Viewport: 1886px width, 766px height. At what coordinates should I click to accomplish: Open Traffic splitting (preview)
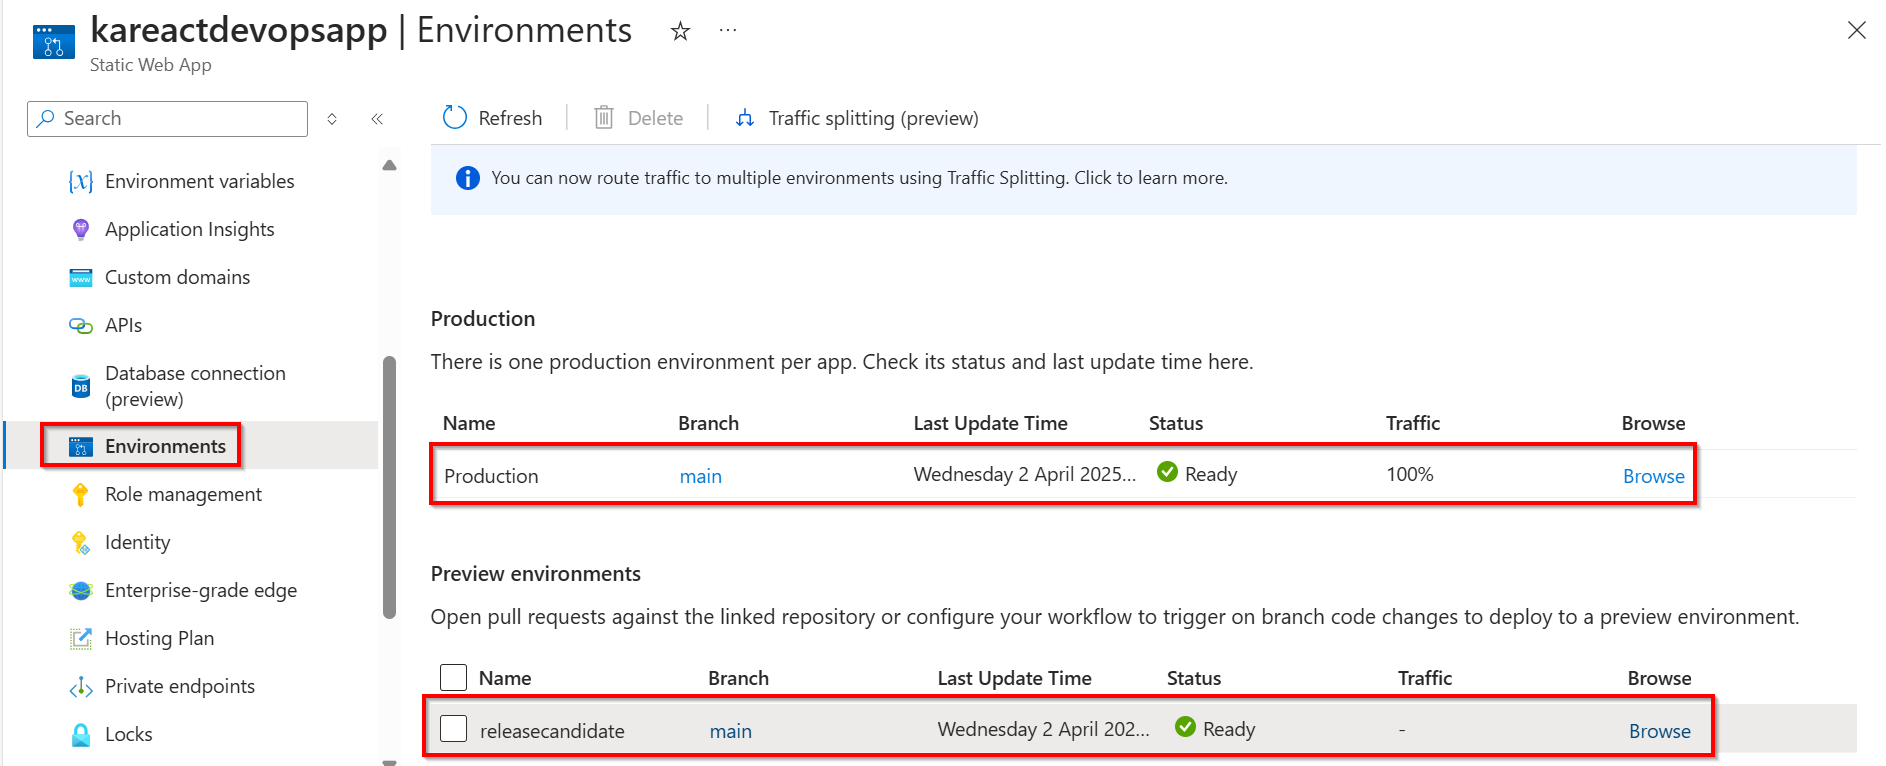pos(873,118)
